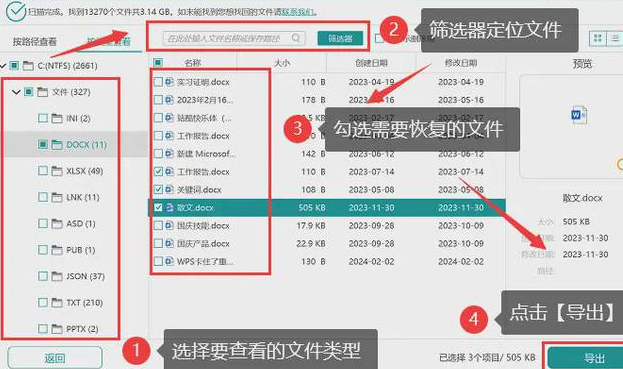Click the file icon of 实习证明.docx
Viewport: 623px width, 369px height.
[x=169, y=82]
